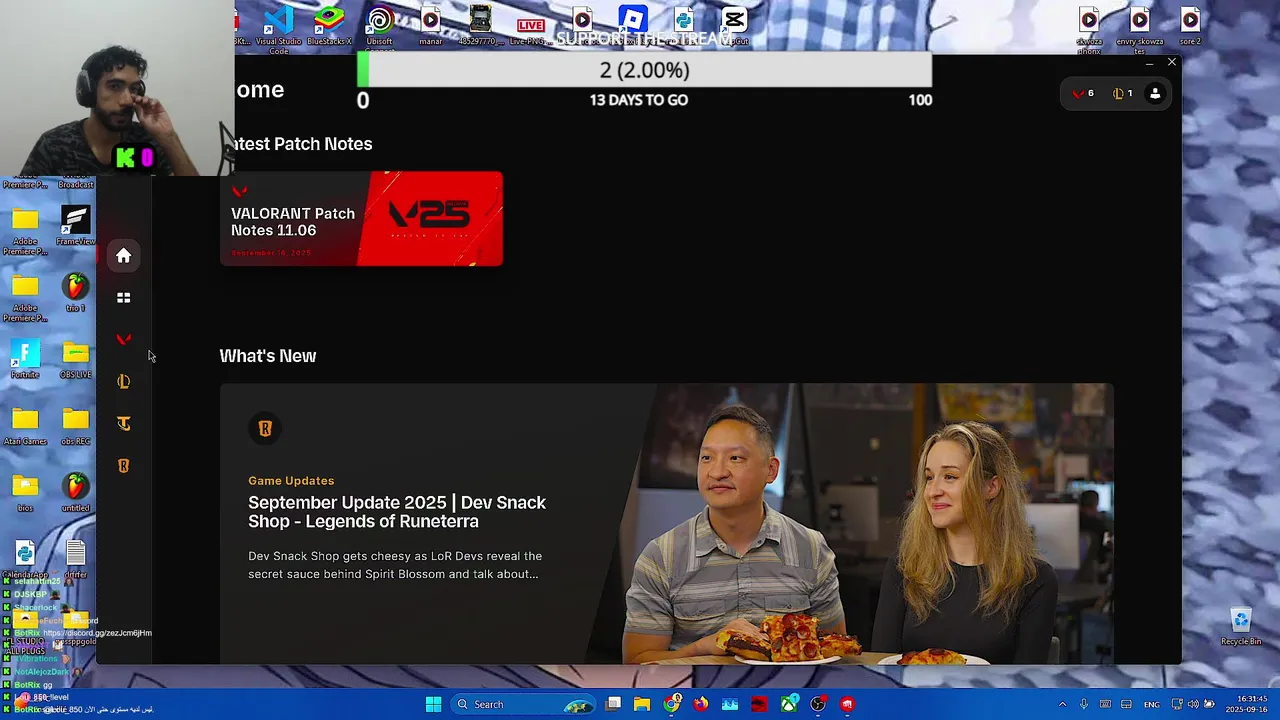Open the profile avatar icon
The image size is (1280, 720).
pyautogui.click(x=1155, y=93)
